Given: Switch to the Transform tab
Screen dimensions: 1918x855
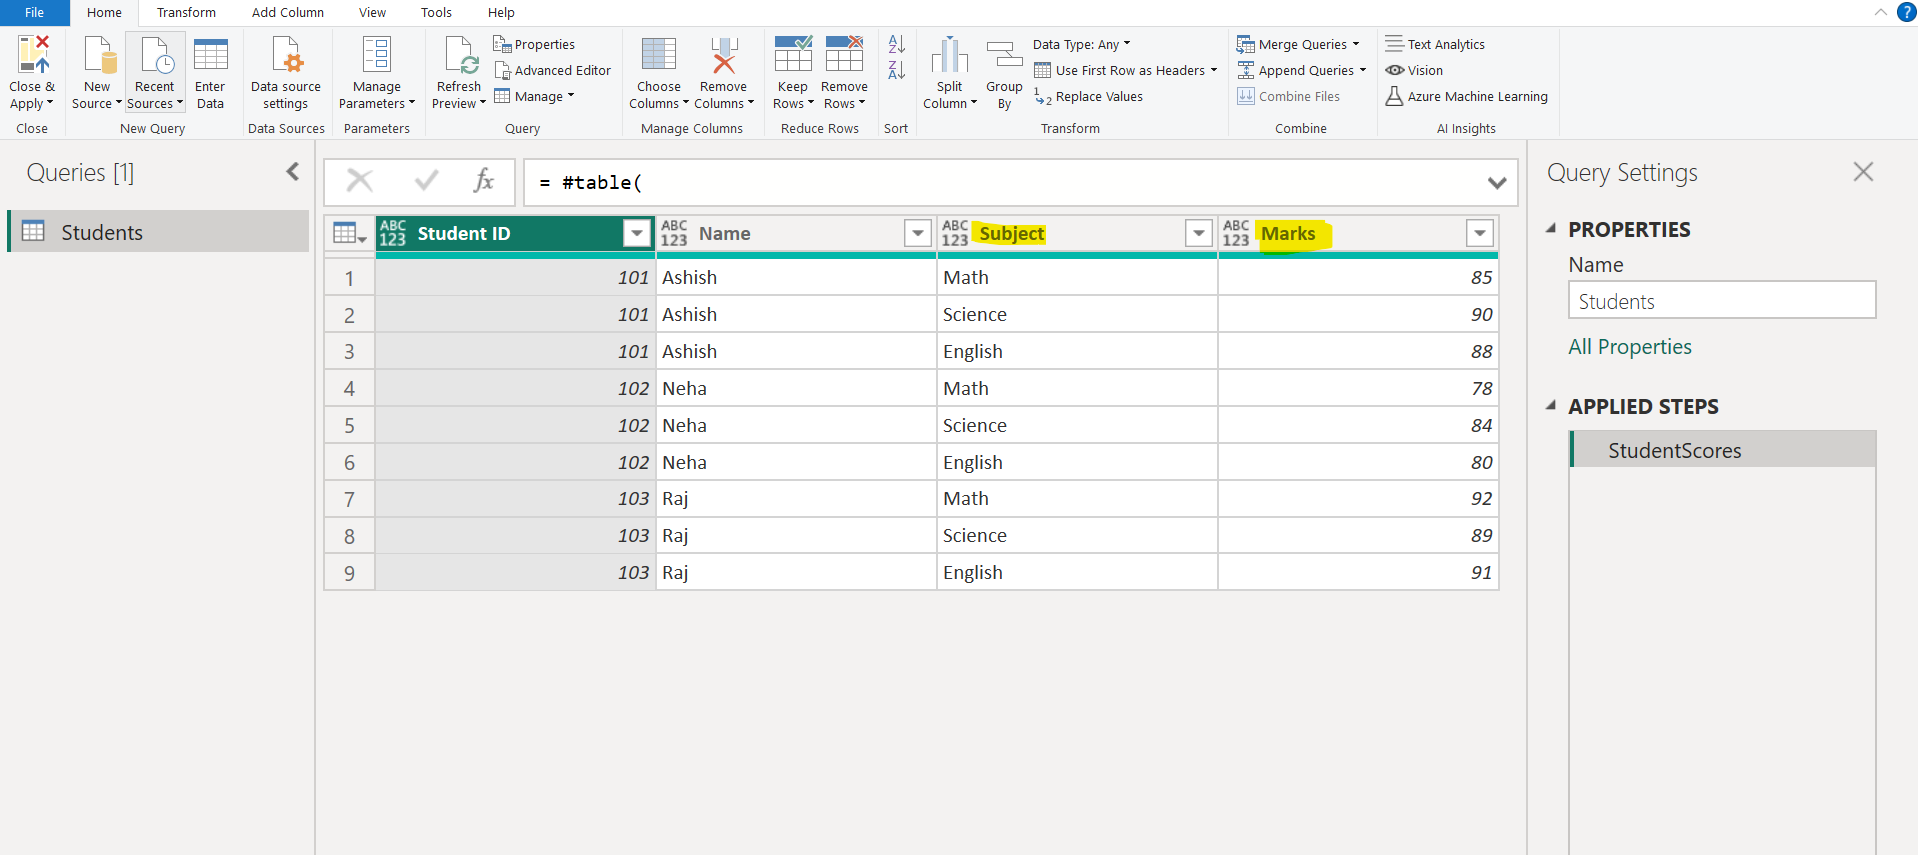Looking at the screenshot, I should click(186, 13).
